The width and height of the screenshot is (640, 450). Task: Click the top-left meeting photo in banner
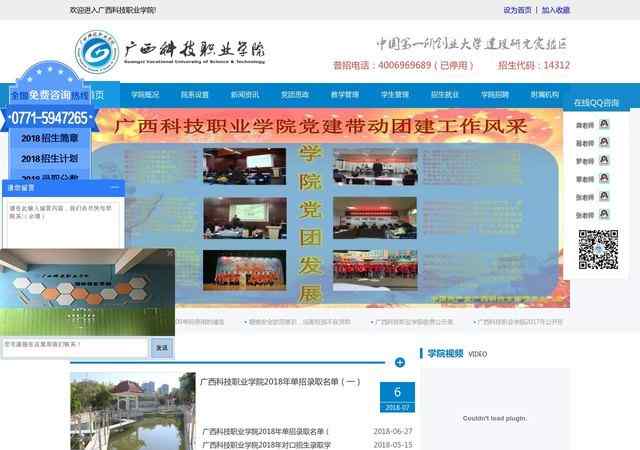tap(244, 166)
